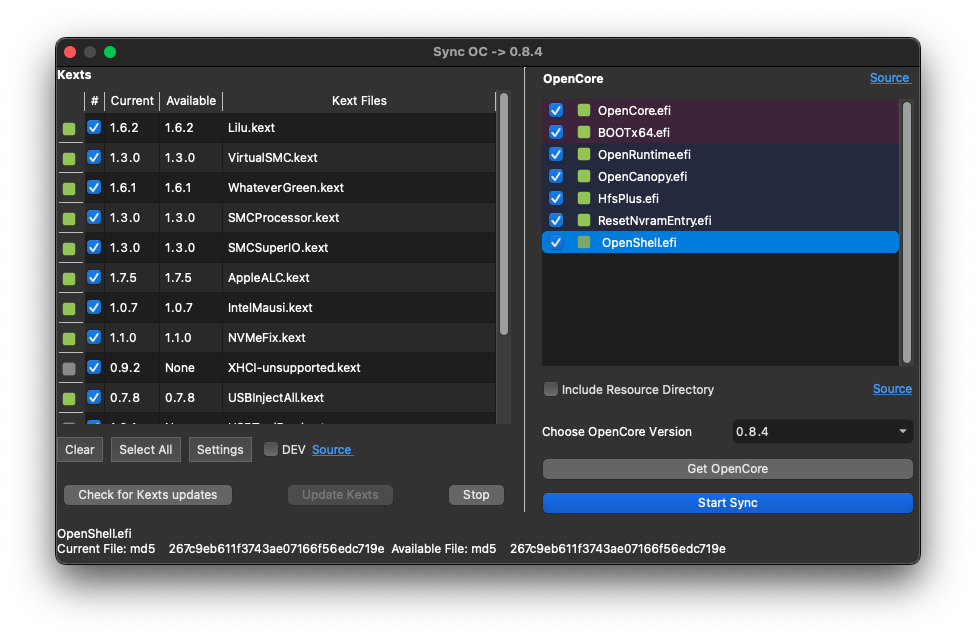This screenshot has height=638, width=976.
Task: Click the Clear button
Action: 80,449
